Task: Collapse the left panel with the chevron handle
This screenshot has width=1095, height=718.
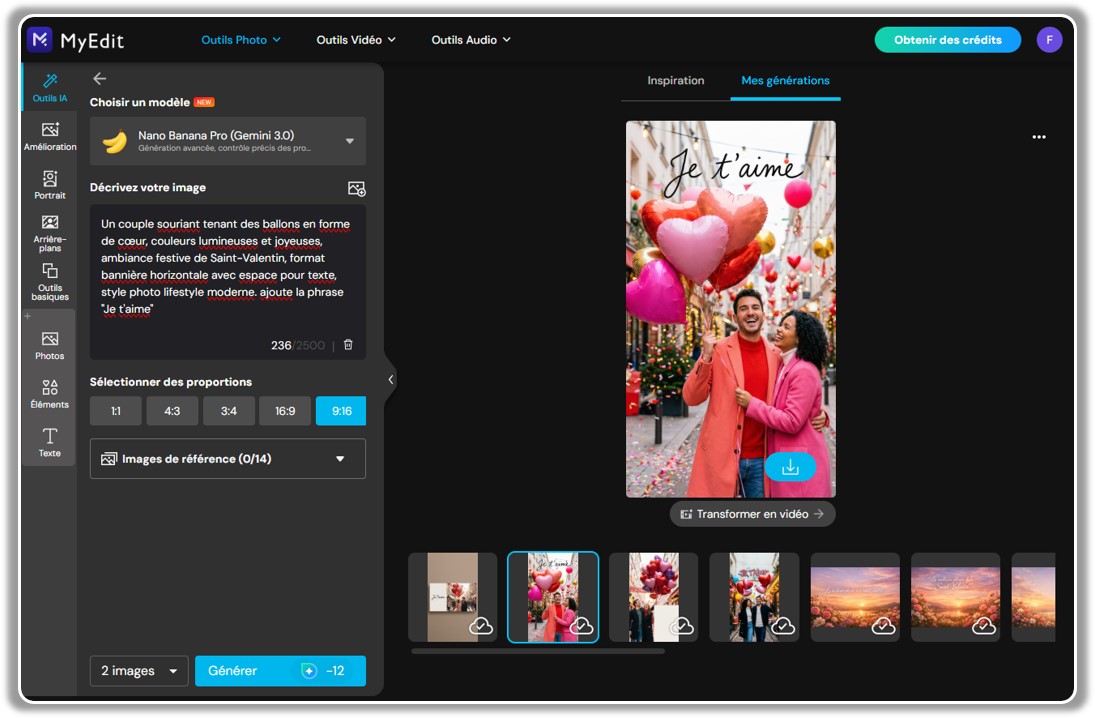Action: pyautogui.click(x=390, y=379)
